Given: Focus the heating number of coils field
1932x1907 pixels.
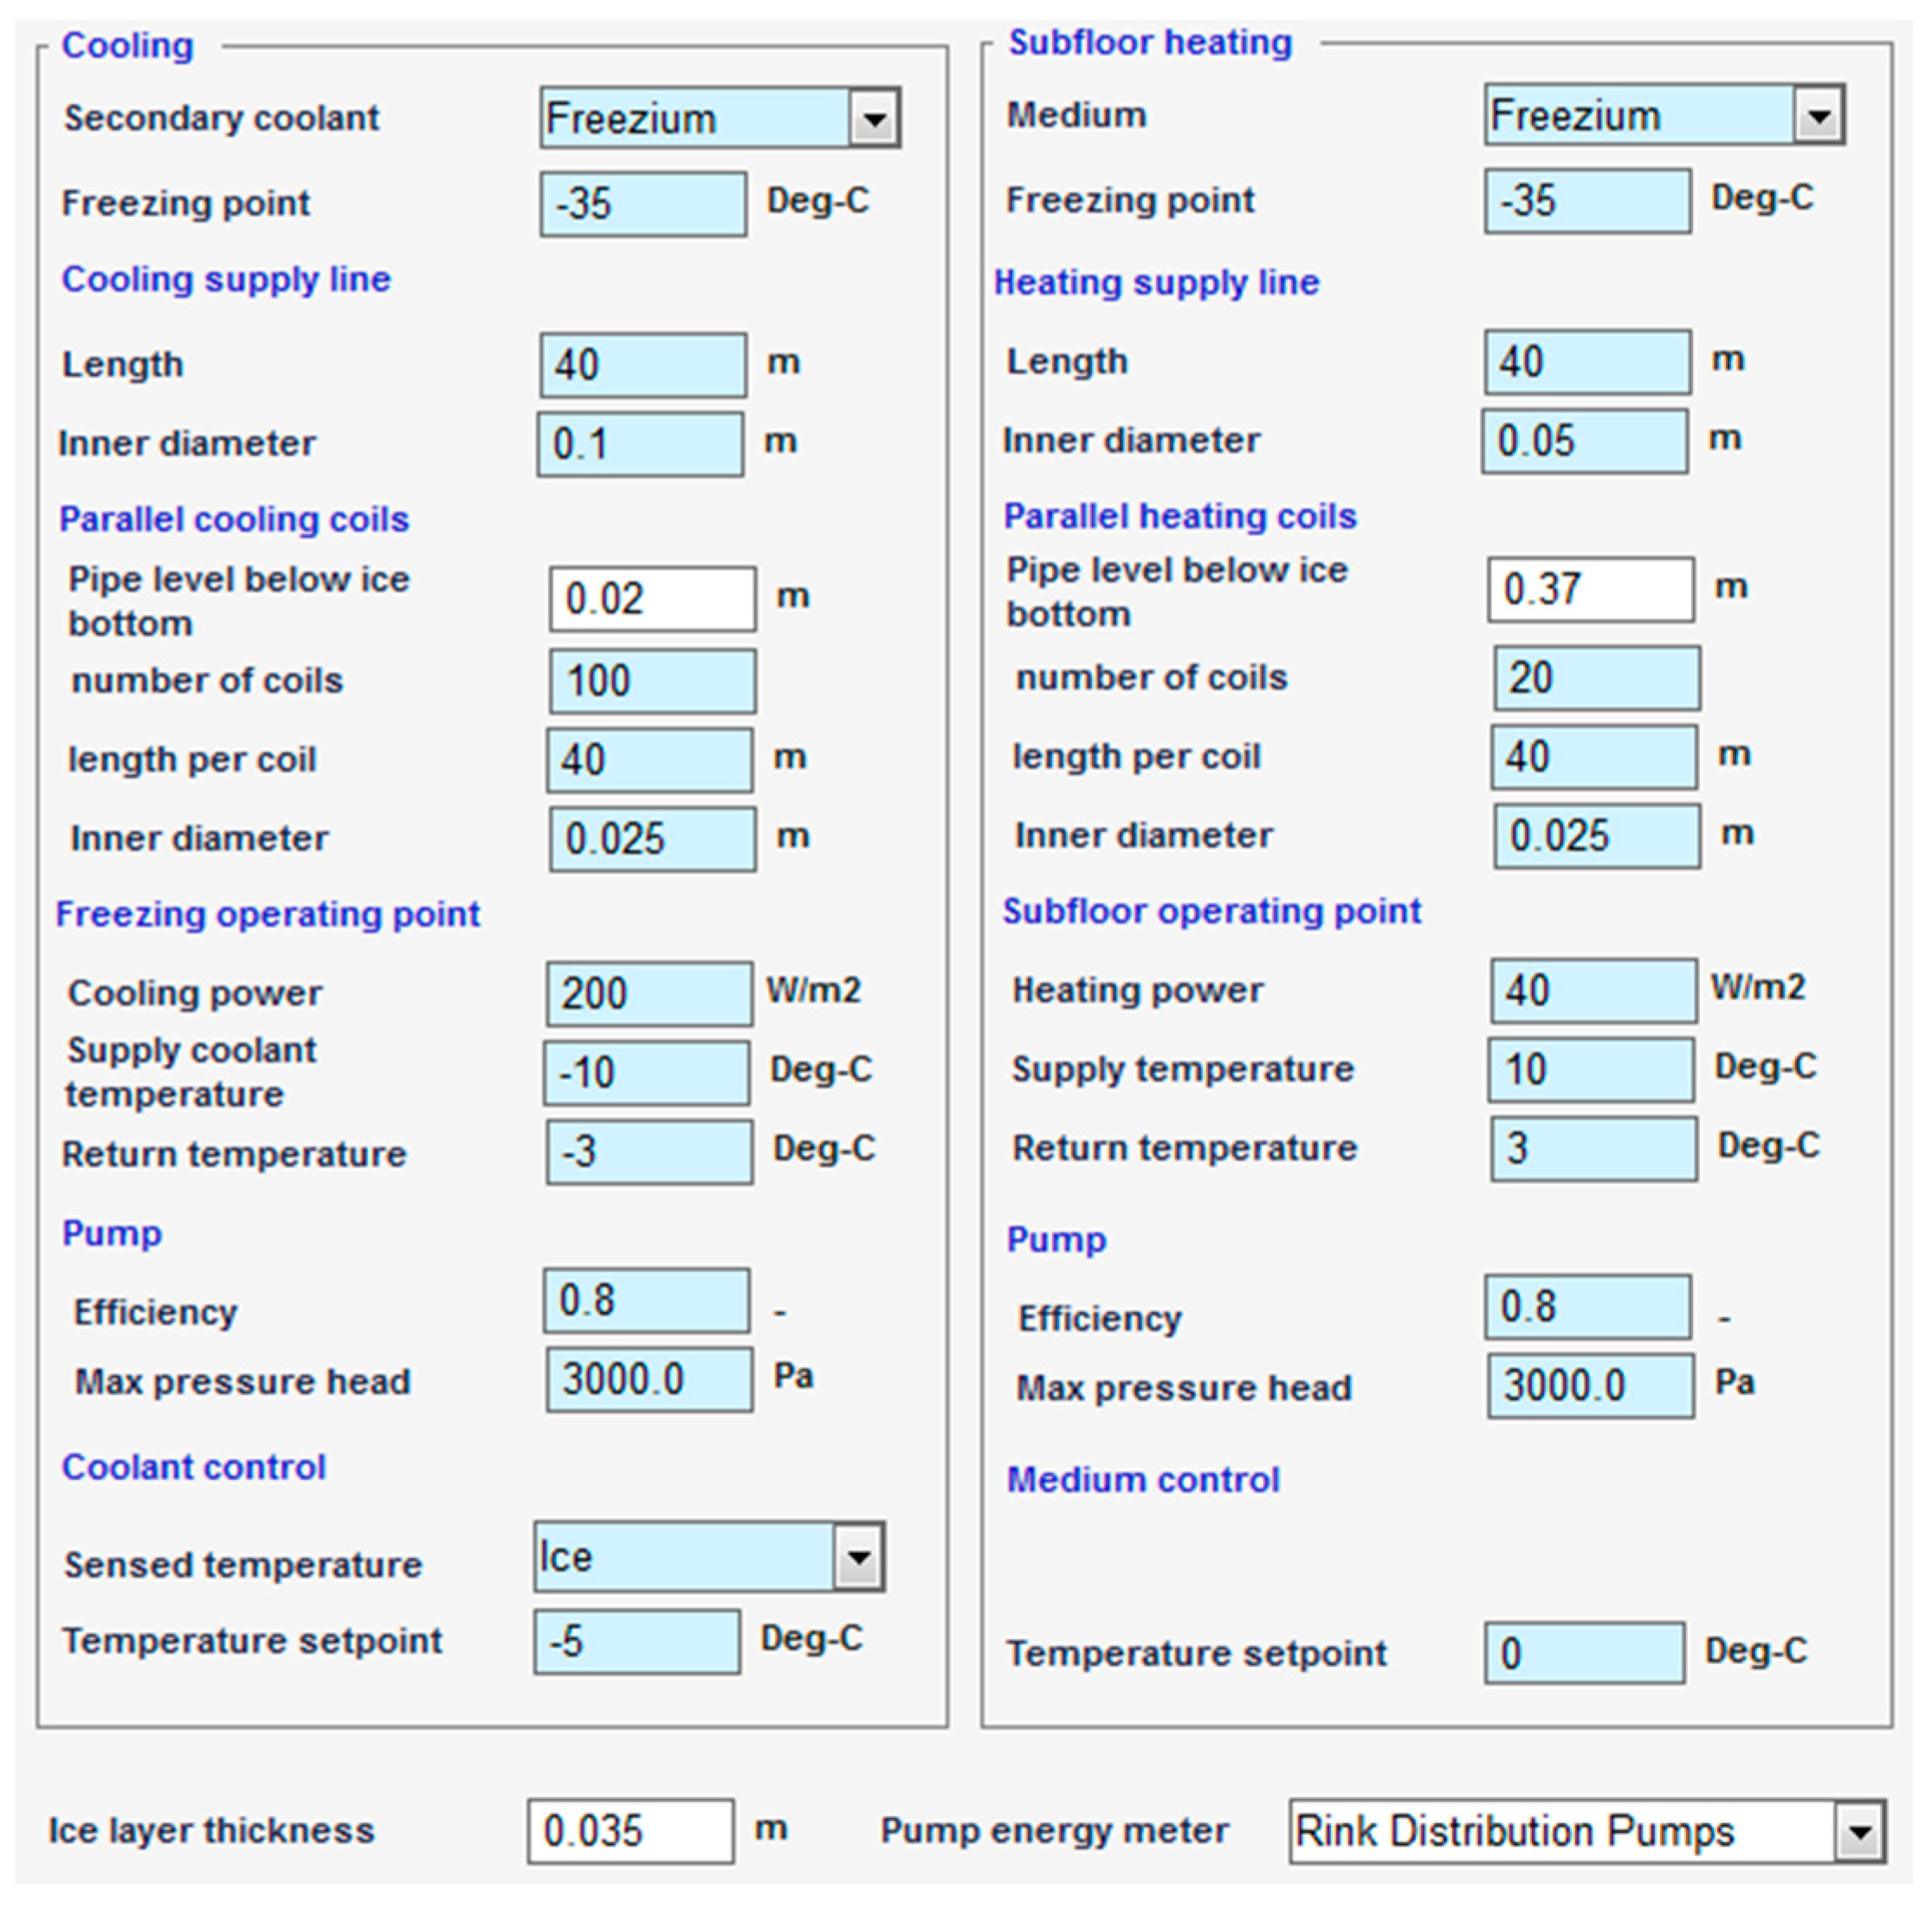Looking at the screenshot, I should coord(1596,678).
